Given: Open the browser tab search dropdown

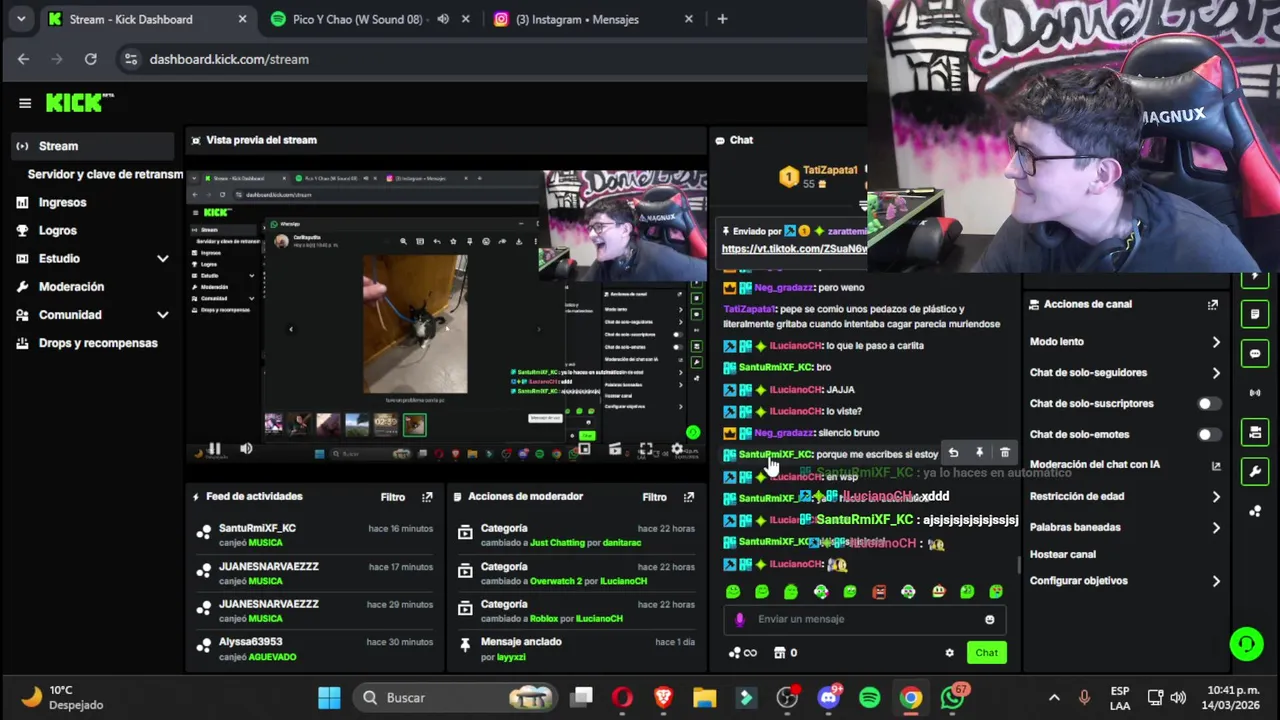Looking at the screenshot, I should (21, 19).
